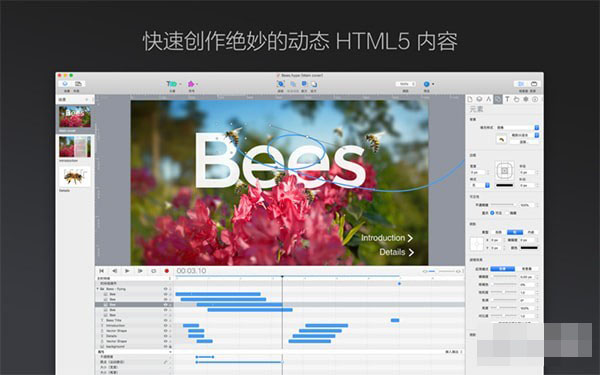600x375 pixels.
Task: Open the Resources library button
Action: coord(534,83)
